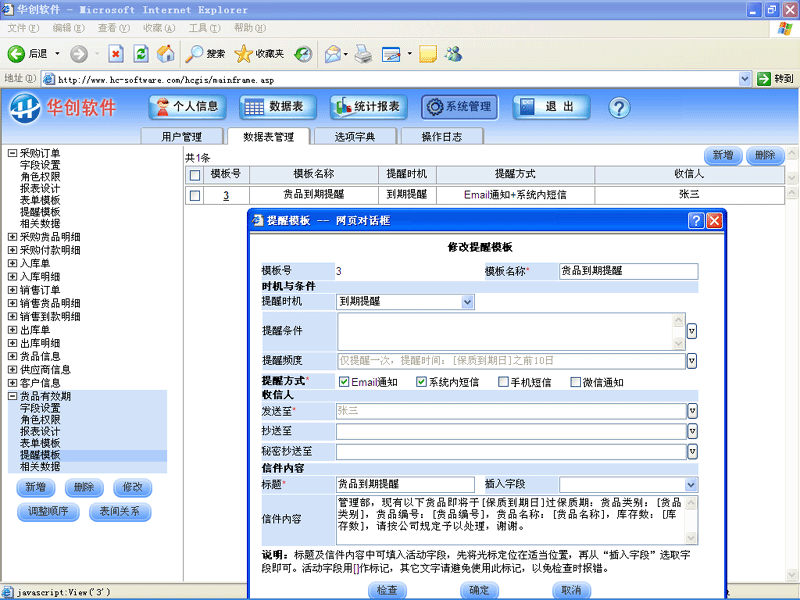The width and height of the screenshot is (800, 600).
Task: Expand the 入库单 tree node
Action: click(x=12, y=263)
